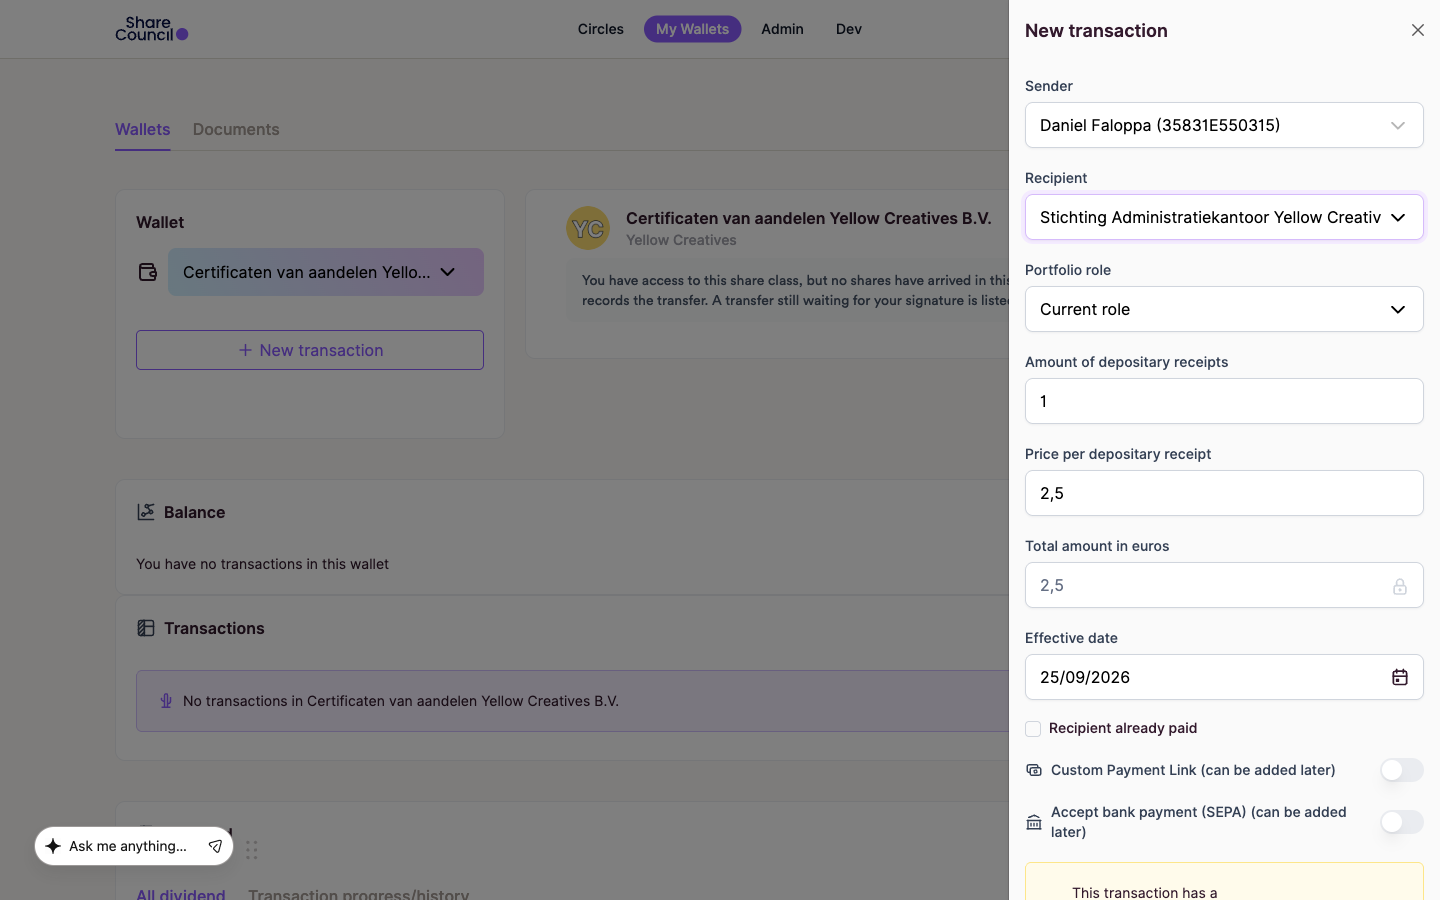
Task: Open the Transaction progress/history tab
Action: point(358,893)
